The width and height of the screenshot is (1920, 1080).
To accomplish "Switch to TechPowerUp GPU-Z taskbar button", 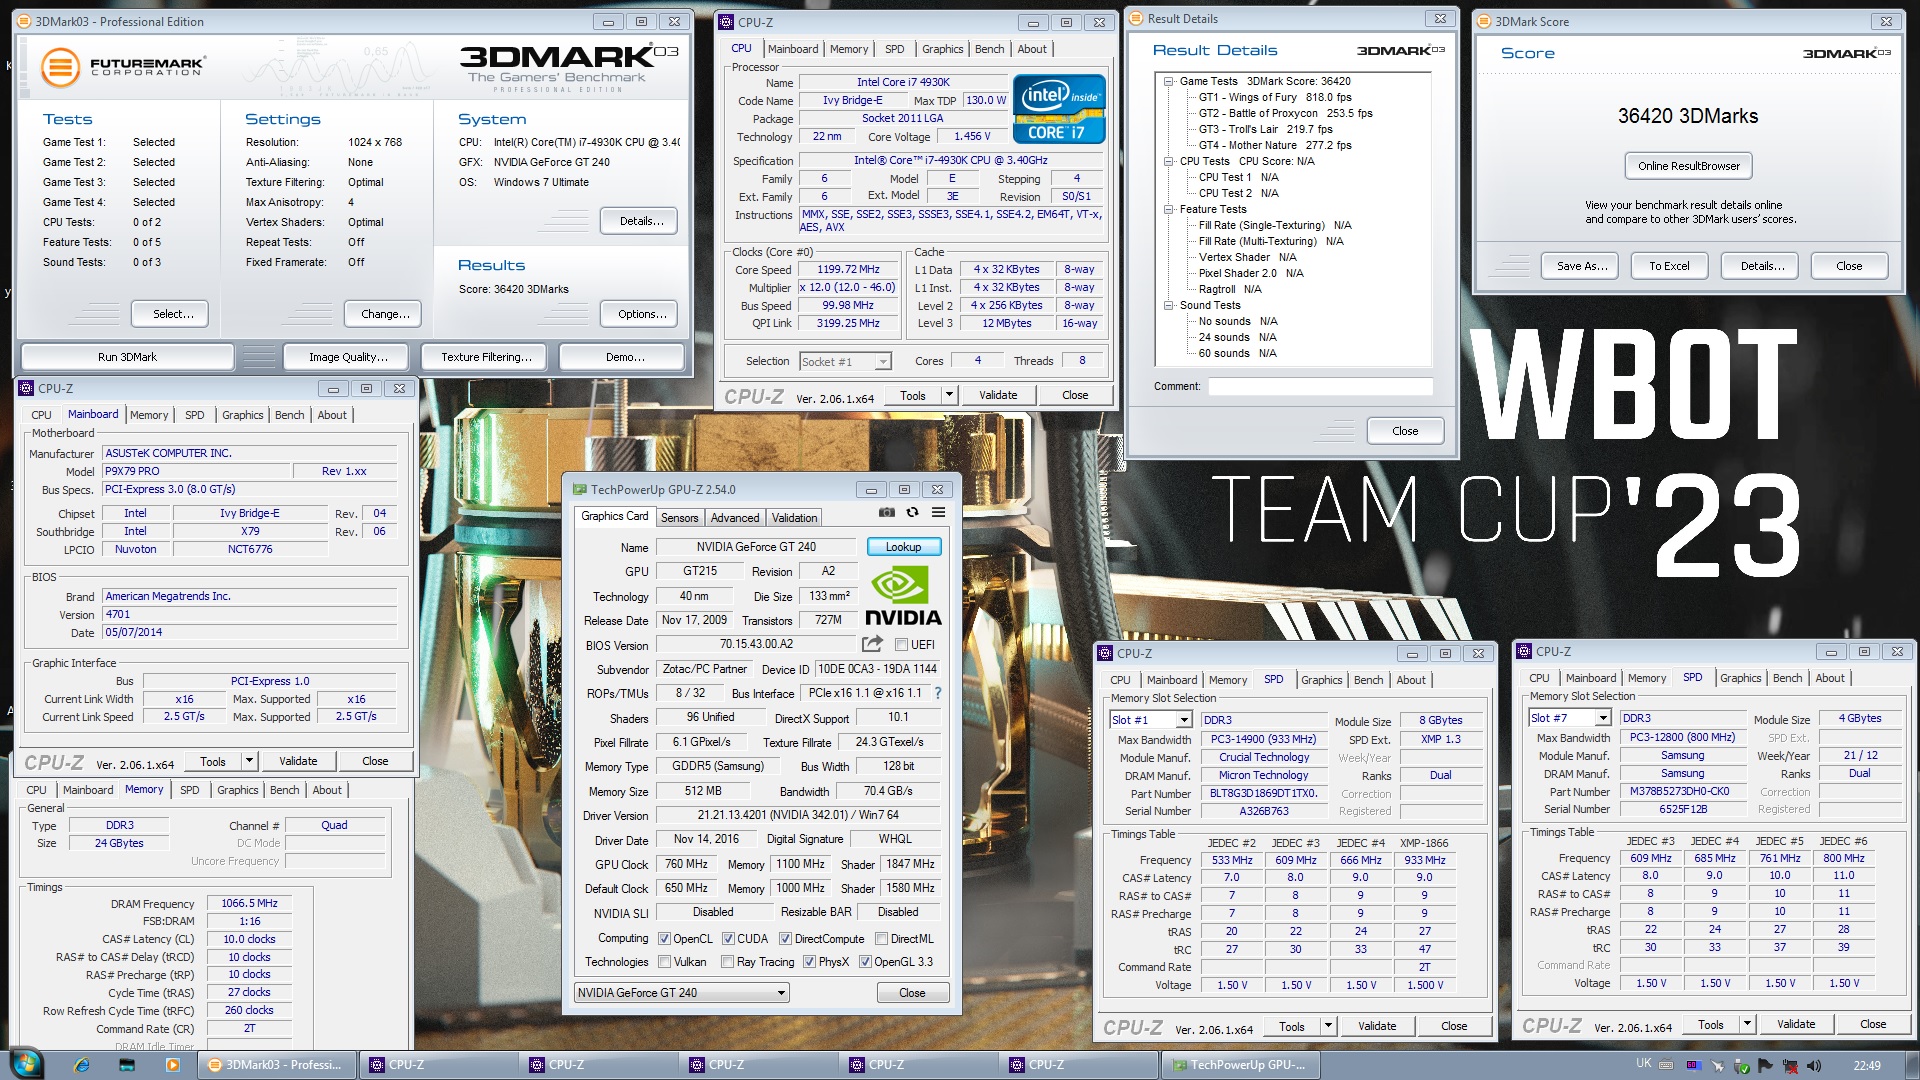I will pyautogui.click(x=1241, y=1065).
